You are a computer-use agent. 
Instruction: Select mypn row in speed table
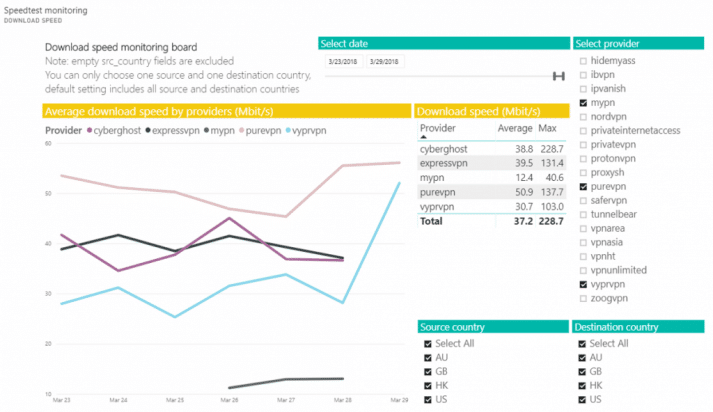[492, 178]
